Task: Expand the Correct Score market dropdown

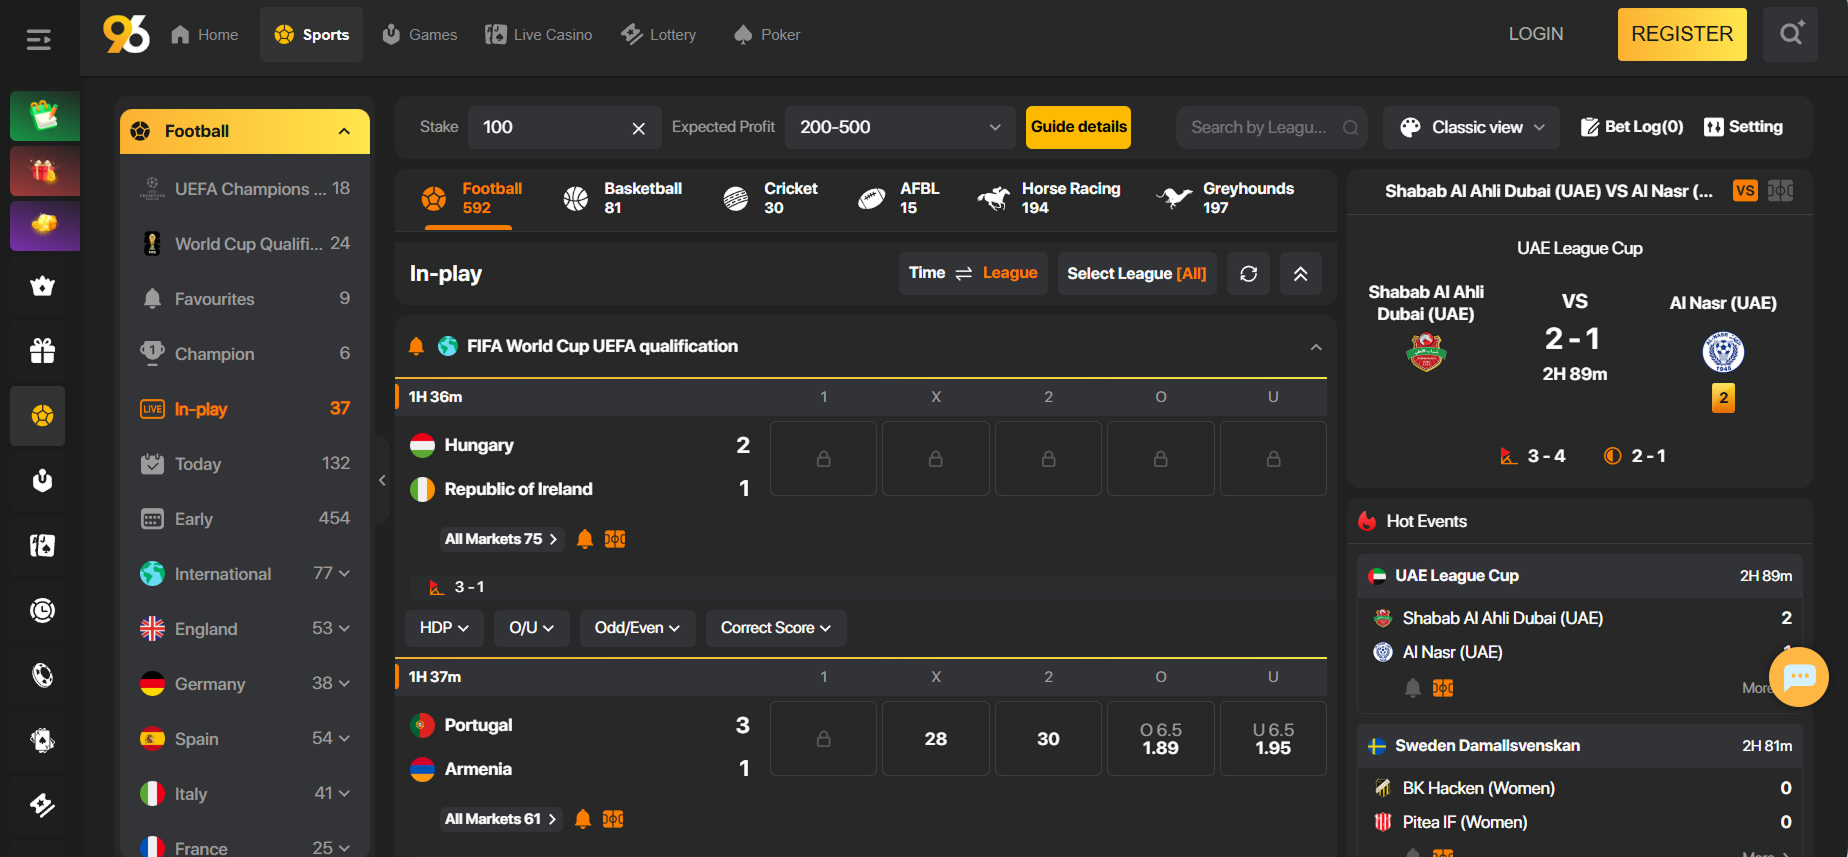Action: click(x=775, y=628)
